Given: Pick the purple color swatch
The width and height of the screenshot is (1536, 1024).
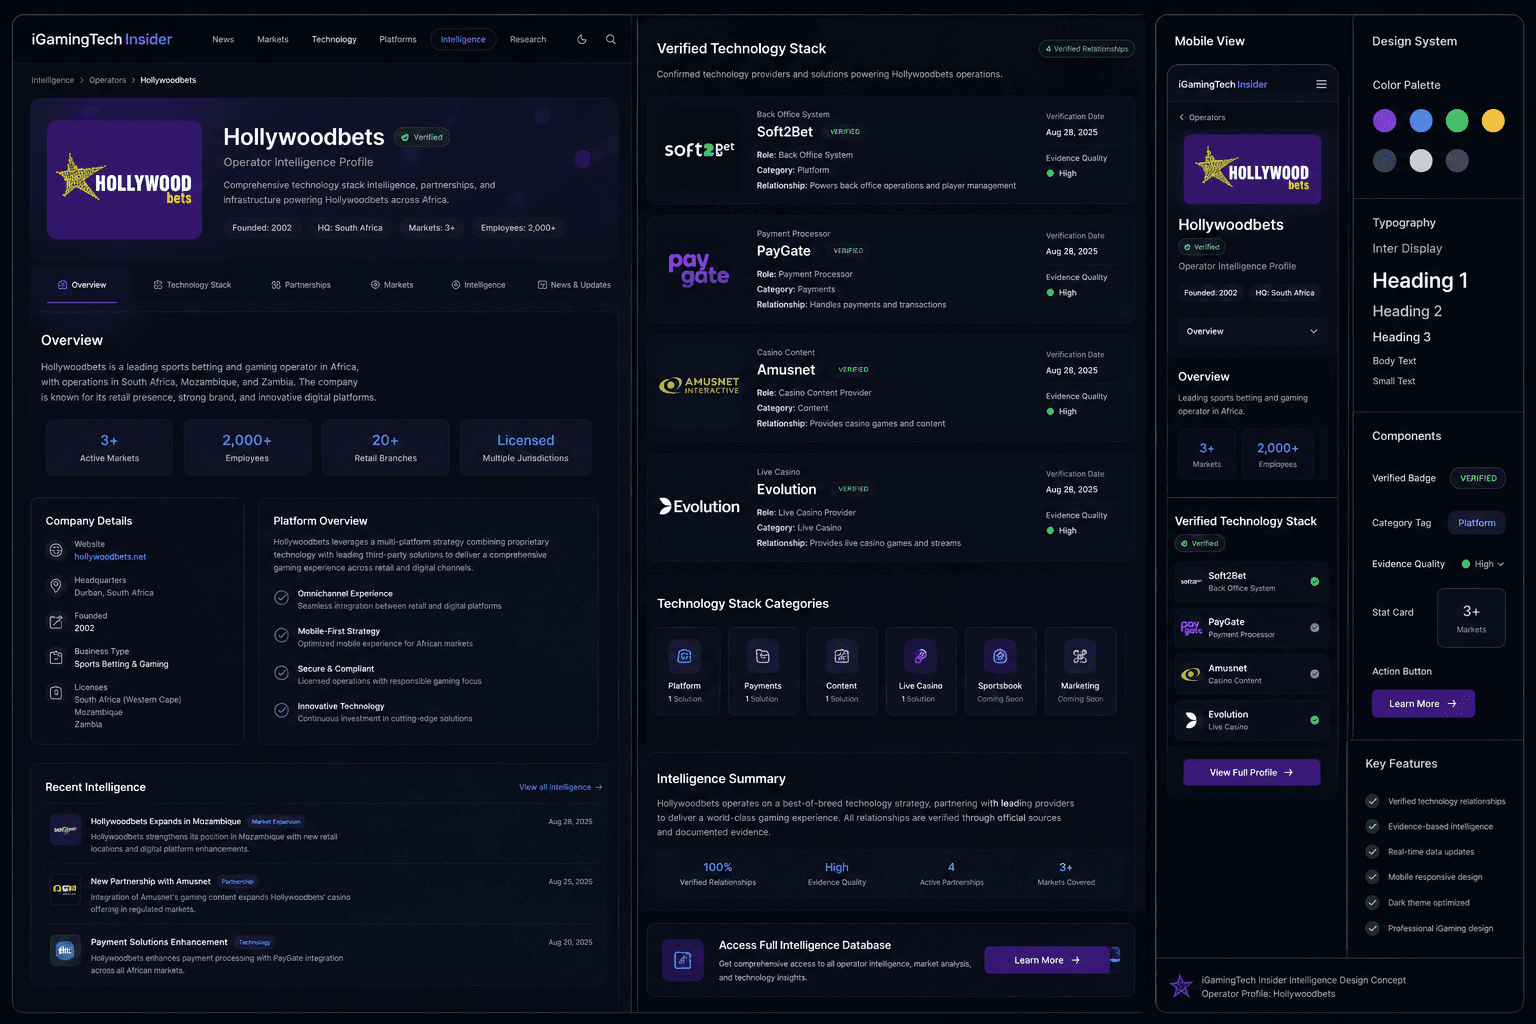Looking at the screenshot, I should pyautogui.click(x=1384, y=121).
